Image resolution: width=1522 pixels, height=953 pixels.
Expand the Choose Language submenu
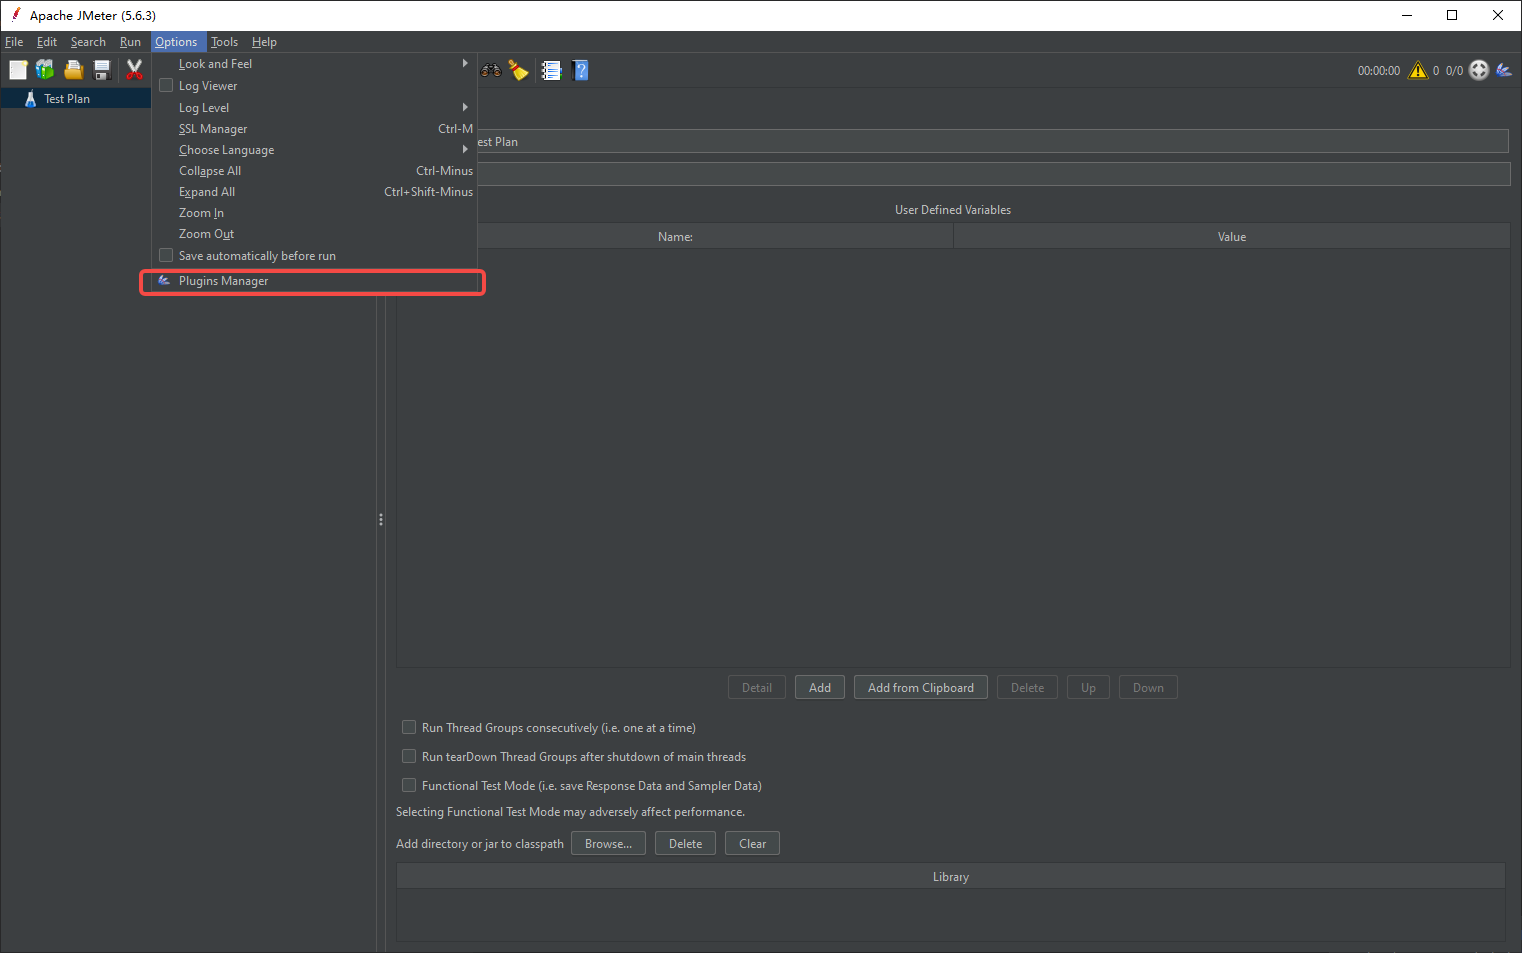coord(314,149)
